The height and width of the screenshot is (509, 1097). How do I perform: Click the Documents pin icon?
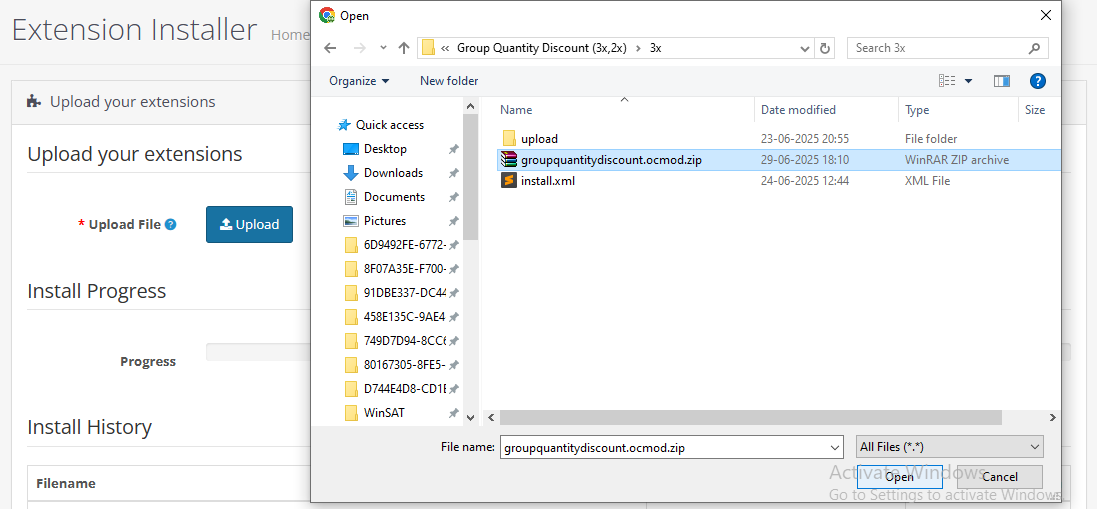click(x=453, y=196)
